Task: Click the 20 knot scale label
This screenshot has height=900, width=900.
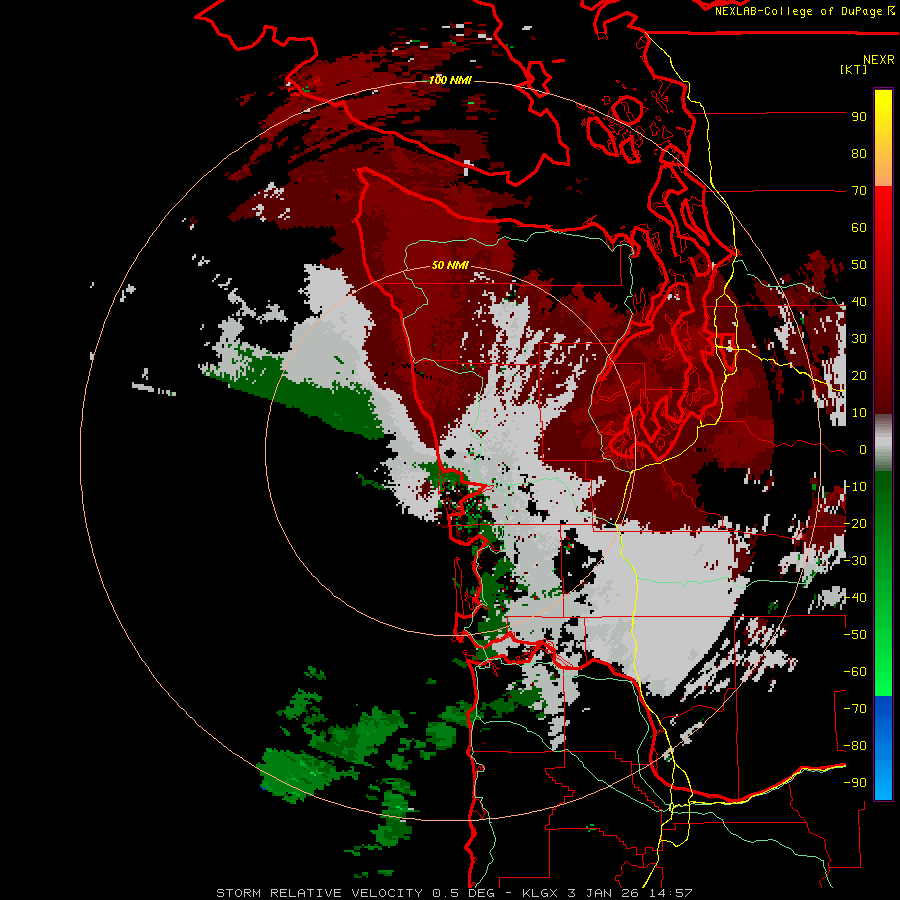Action: [859, 376]
